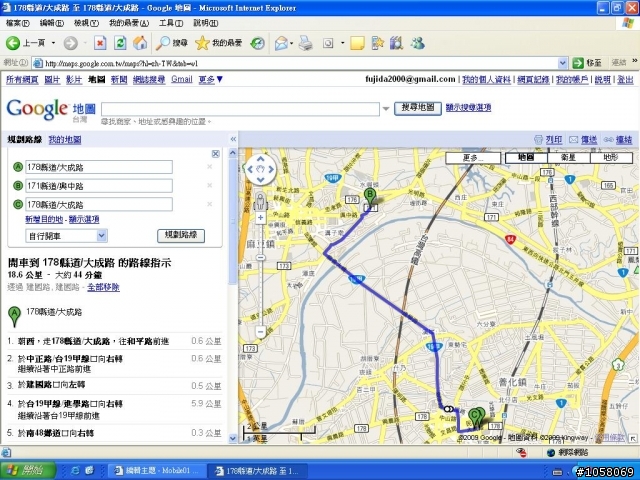640x480 pixels.
Task: Click the map pan arrows control
Action: point(261,169)
